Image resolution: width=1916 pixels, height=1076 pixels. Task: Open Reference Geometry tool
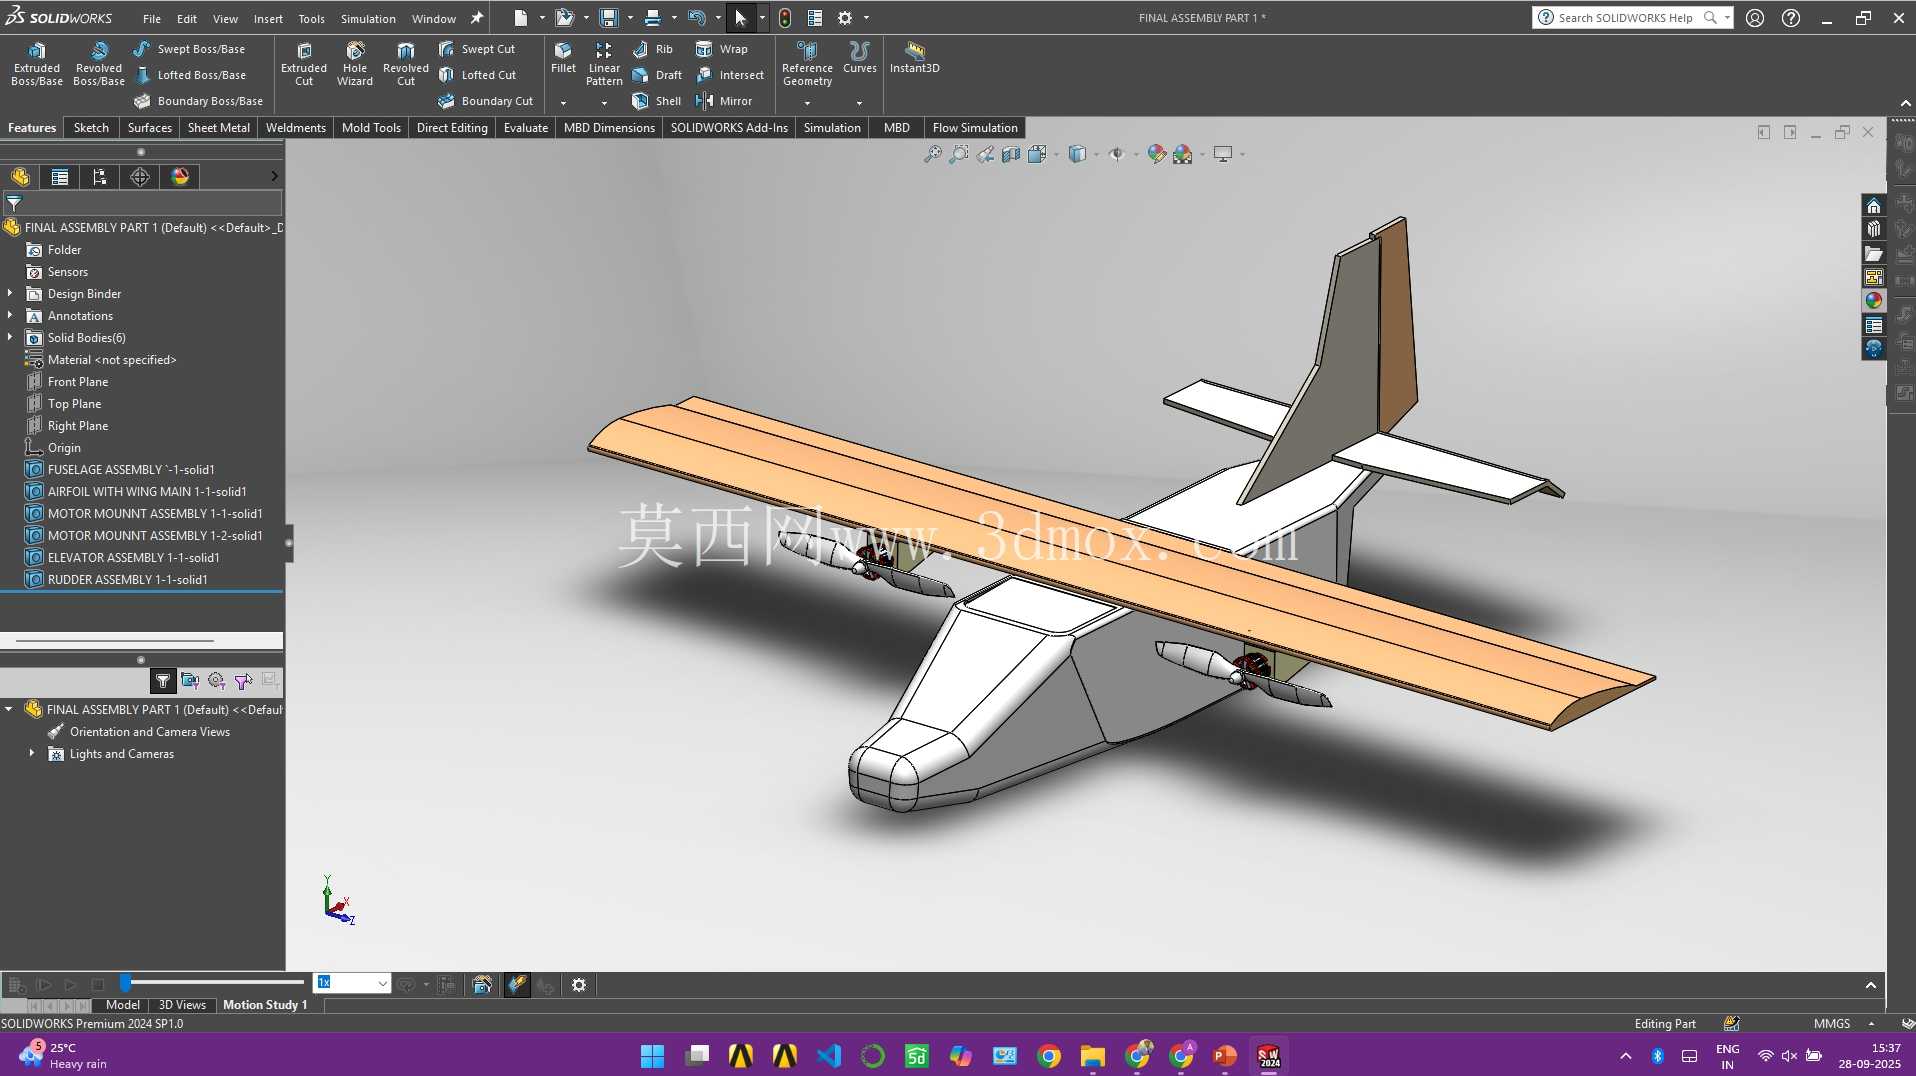click(807, 64)
